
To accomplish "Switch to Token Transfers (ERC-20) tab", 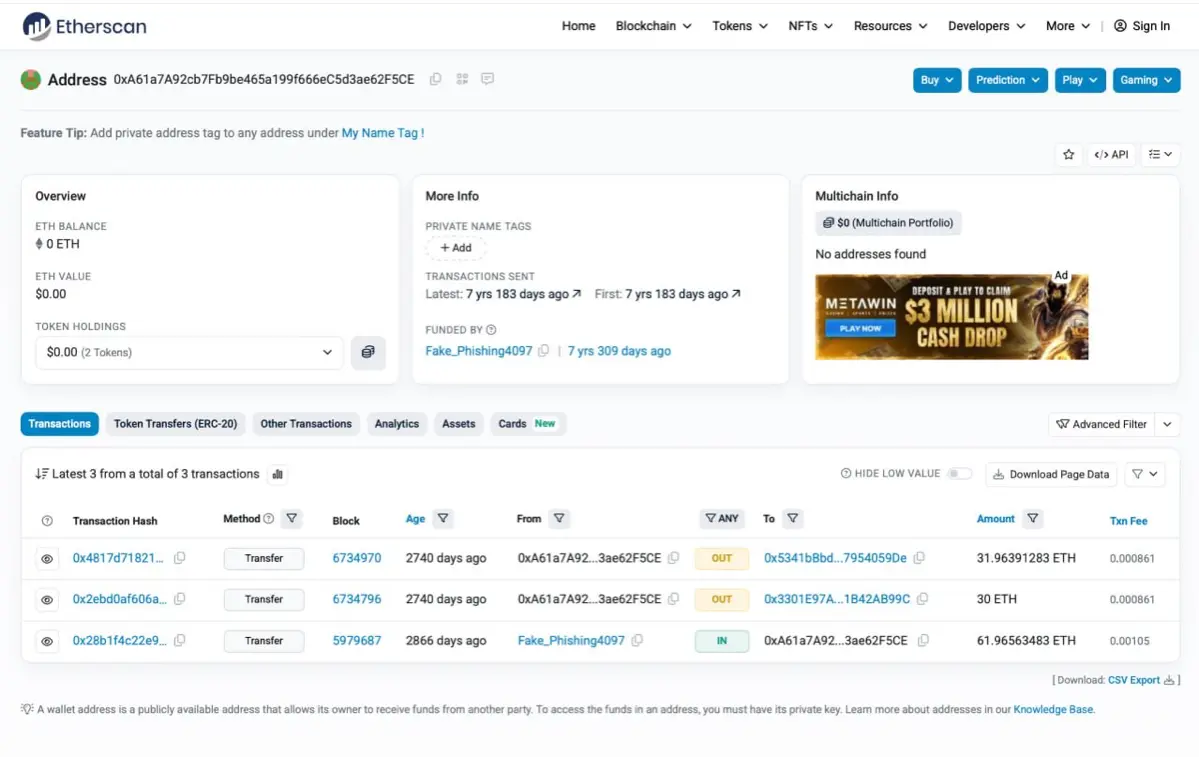I will (x=175, y=424).
